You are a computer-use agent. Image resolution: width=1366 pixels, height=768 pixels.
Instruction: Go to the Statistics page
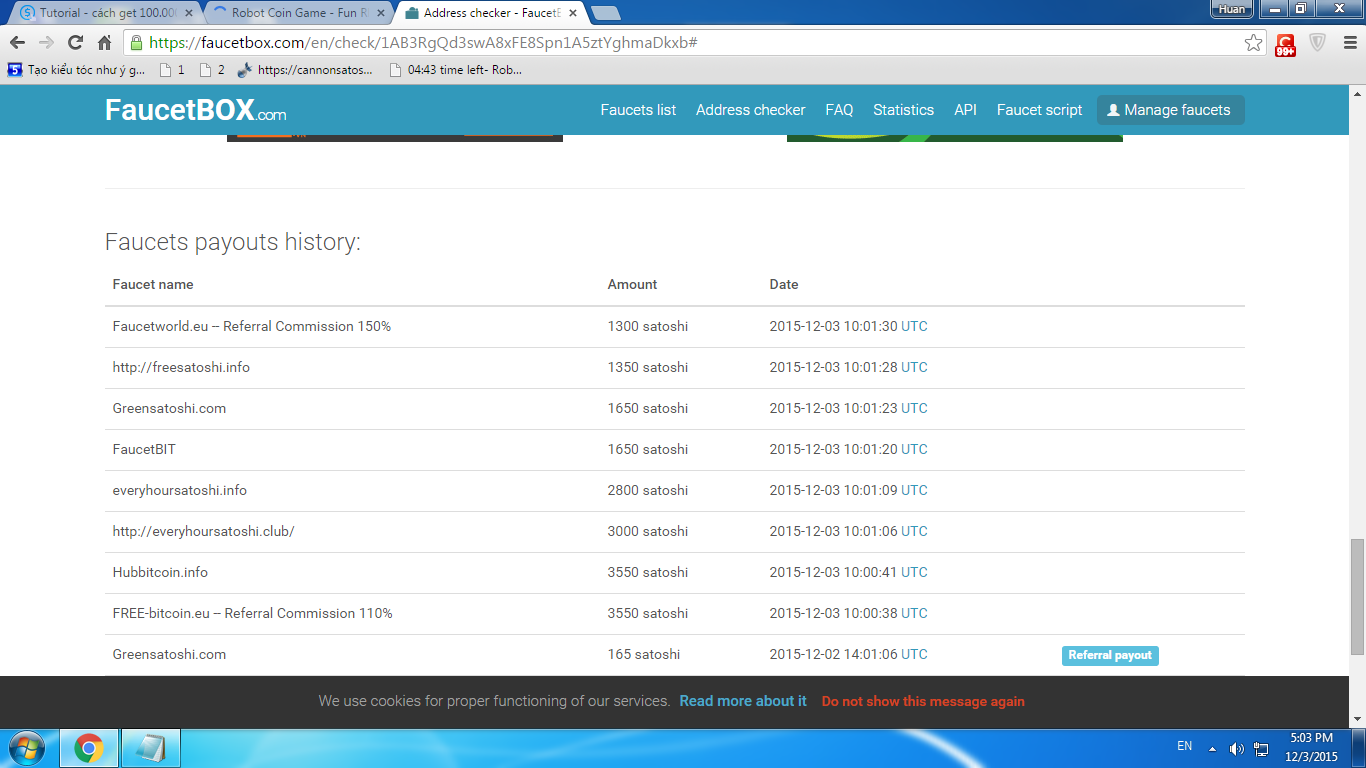tap(903, 110)
